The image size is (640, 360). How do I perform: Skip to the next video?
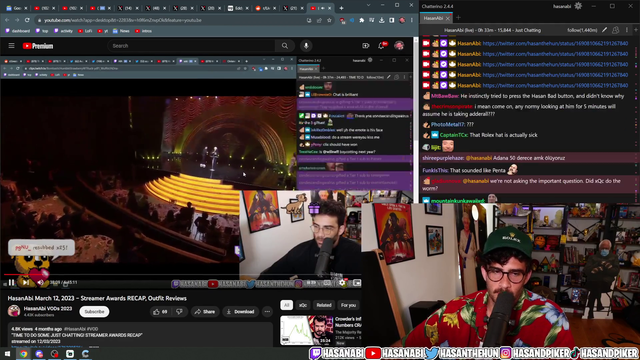tap(26, 282)
